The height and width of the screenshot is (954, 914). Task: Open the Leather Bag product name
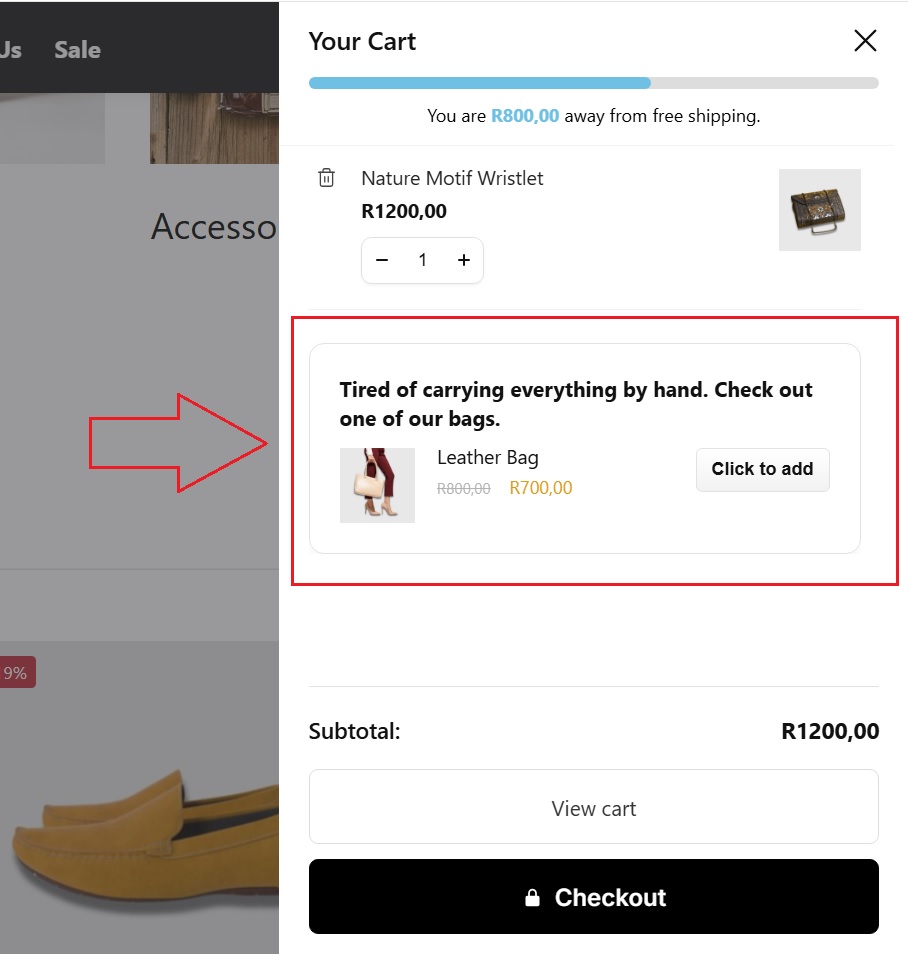click(x=488, y=458)
